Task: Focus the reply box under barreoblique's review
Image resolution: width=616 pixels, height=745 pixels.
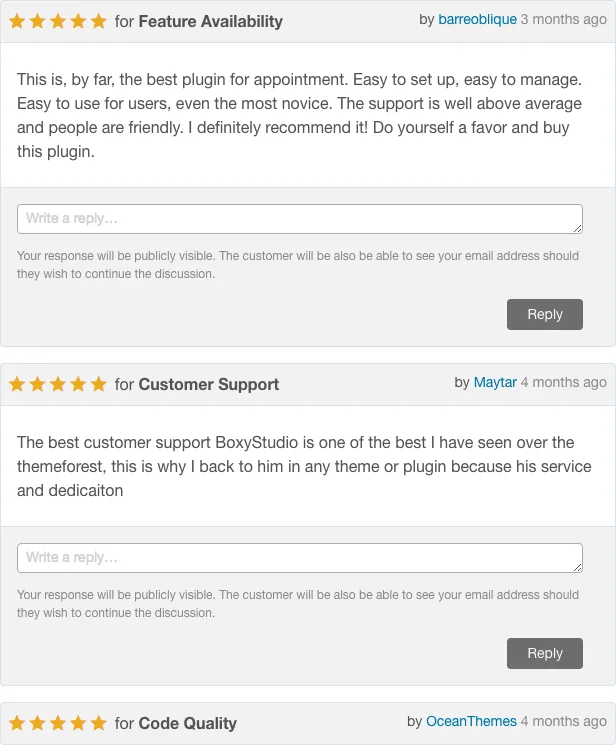Action: coord(299,219)
